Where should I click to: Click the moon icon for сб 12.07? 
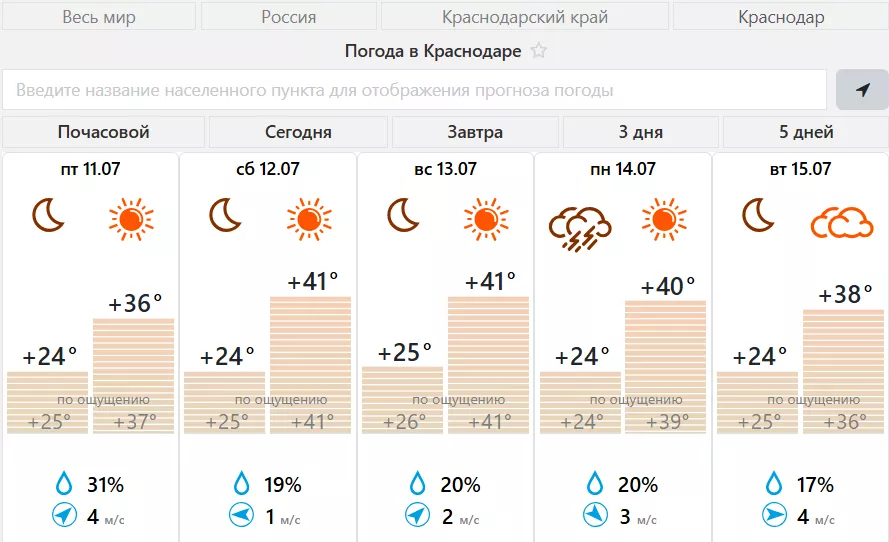[225, 215]
